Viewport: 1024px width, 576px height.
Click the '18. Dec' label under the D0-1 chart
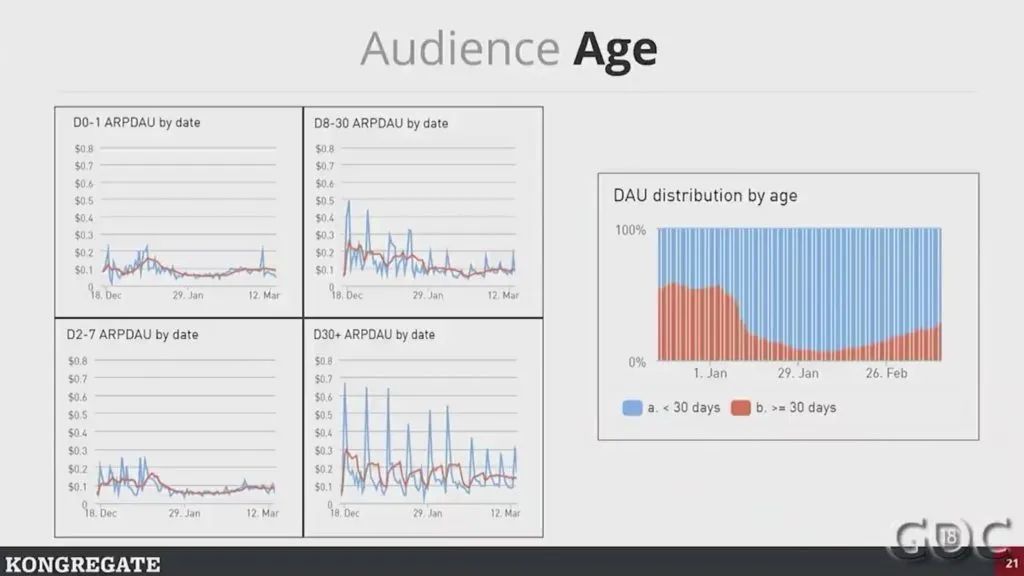point(105,296)
